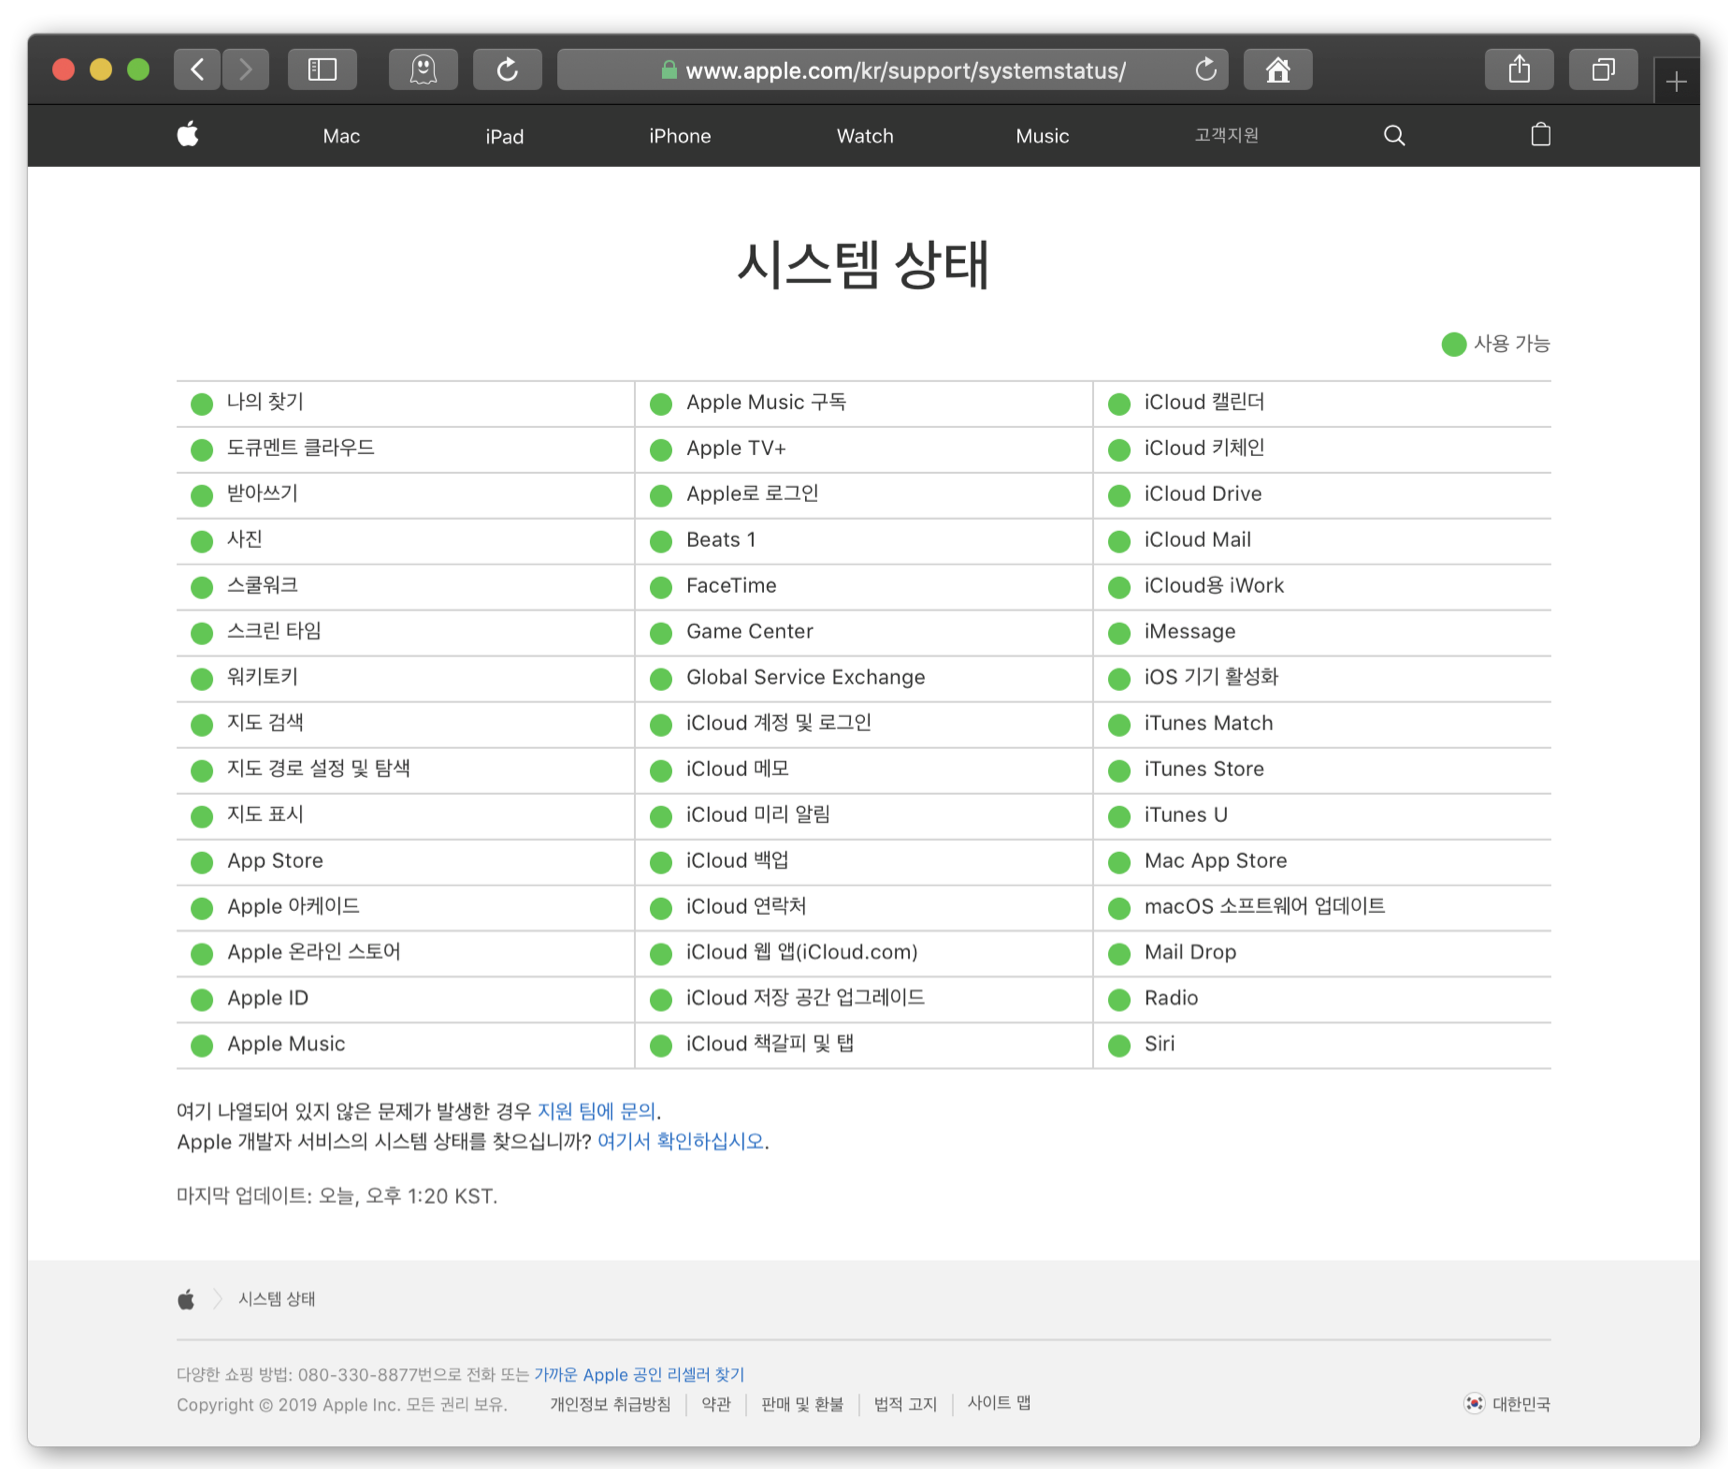Viewport: 1728px width, 1469px height.
Task: Click the 시스템 상태 page heading
Action: pyautogui.click(x=863, y=265)
